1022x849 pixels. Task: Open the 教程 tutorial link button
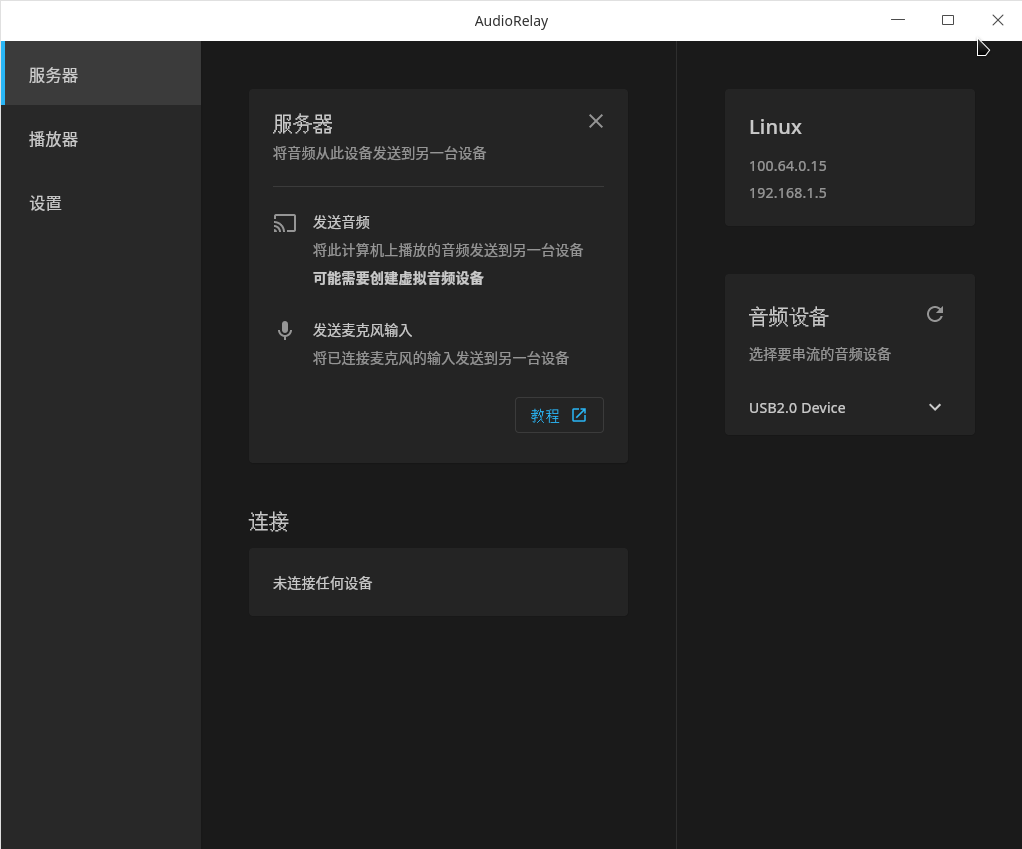coord(559,415)
